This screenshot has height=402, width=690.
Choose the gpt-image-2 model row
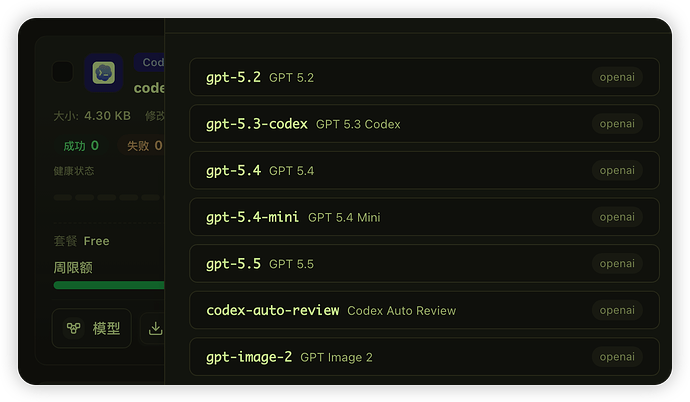(424, 357)
